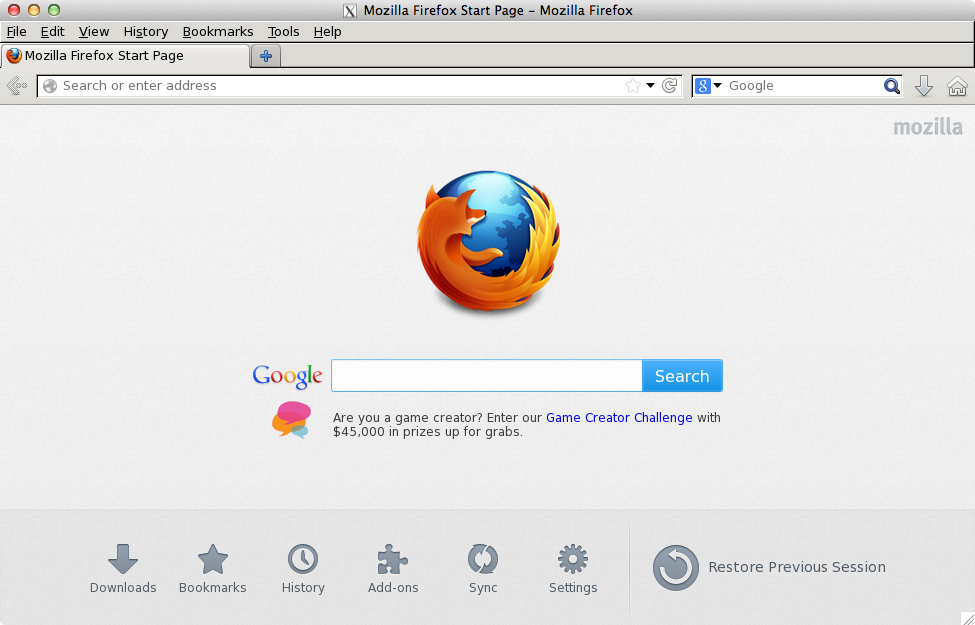Open the Help menu
The height and width of the screenshot is (625, 975).
pos(327,32)
